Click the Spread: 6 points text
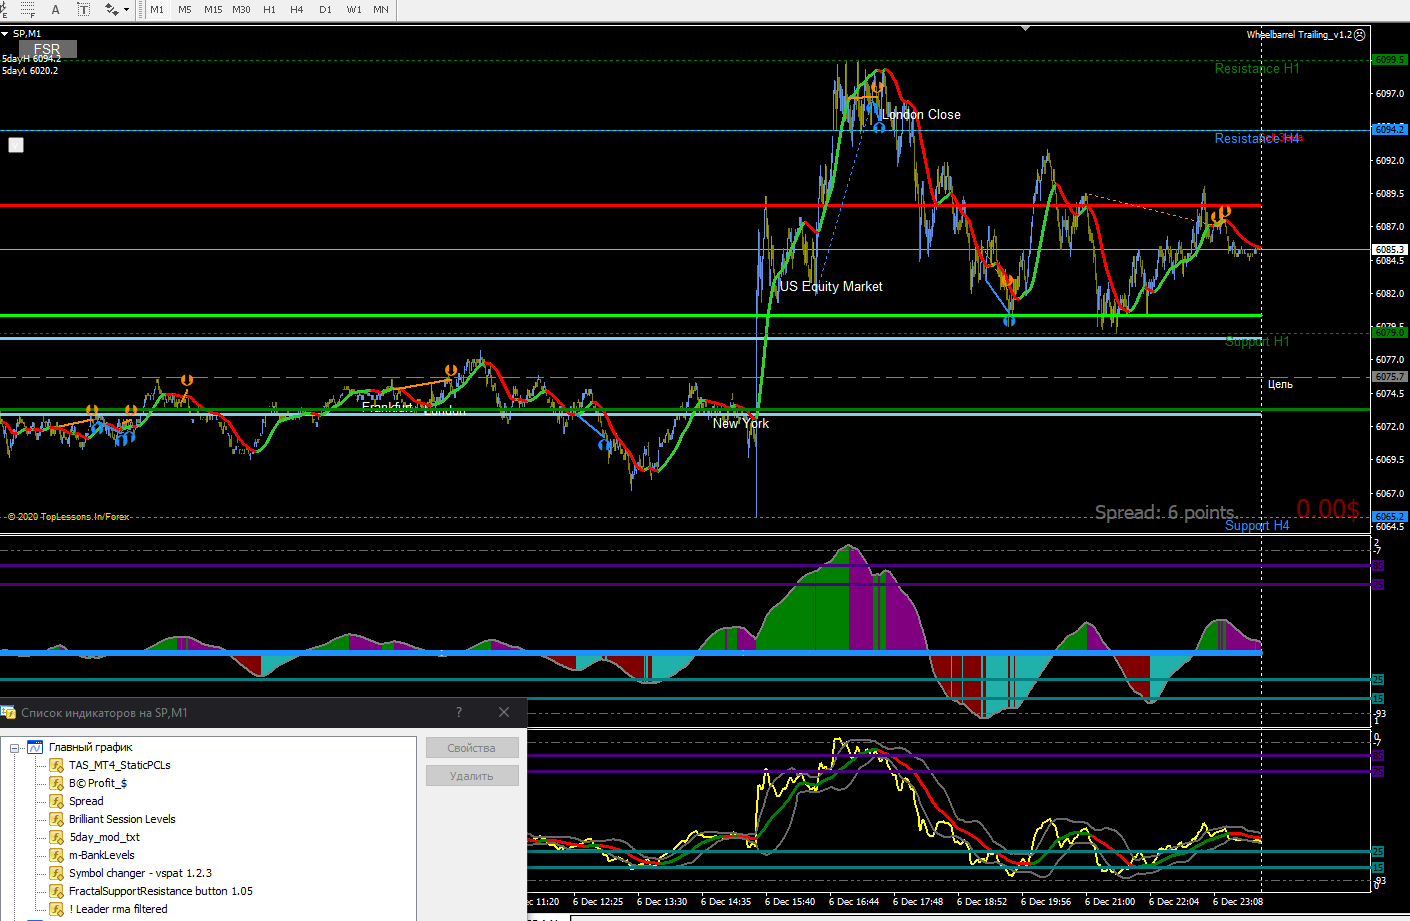This screenshot has height=921, width=1410. [x=1166, y=513]
